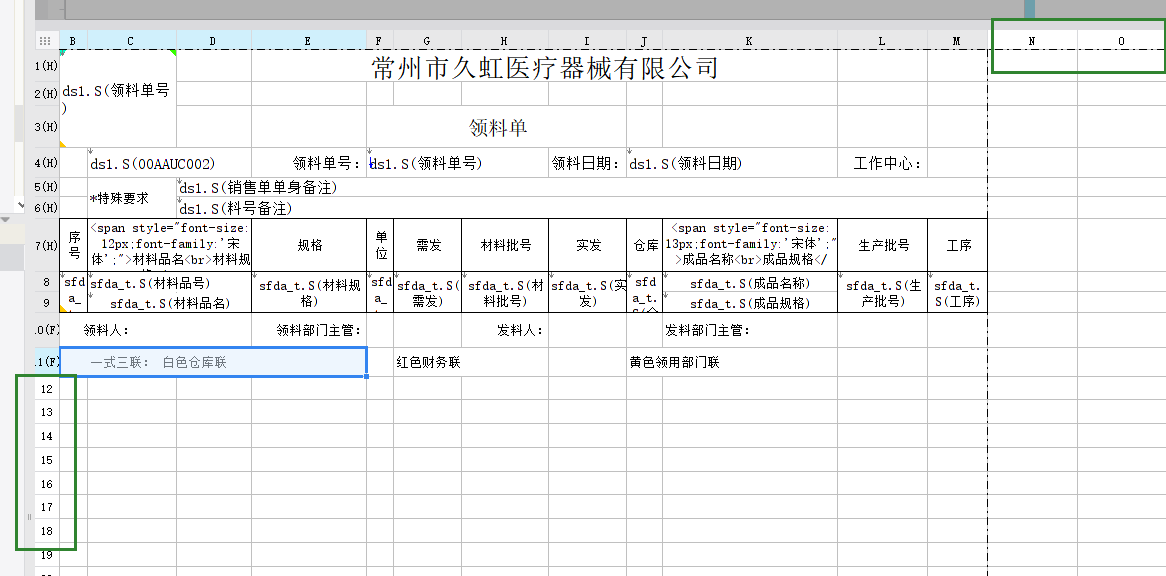Click the company title 常州市久虹医疗器械有限公司 cell
The image size is (1166, 576).
544,66
